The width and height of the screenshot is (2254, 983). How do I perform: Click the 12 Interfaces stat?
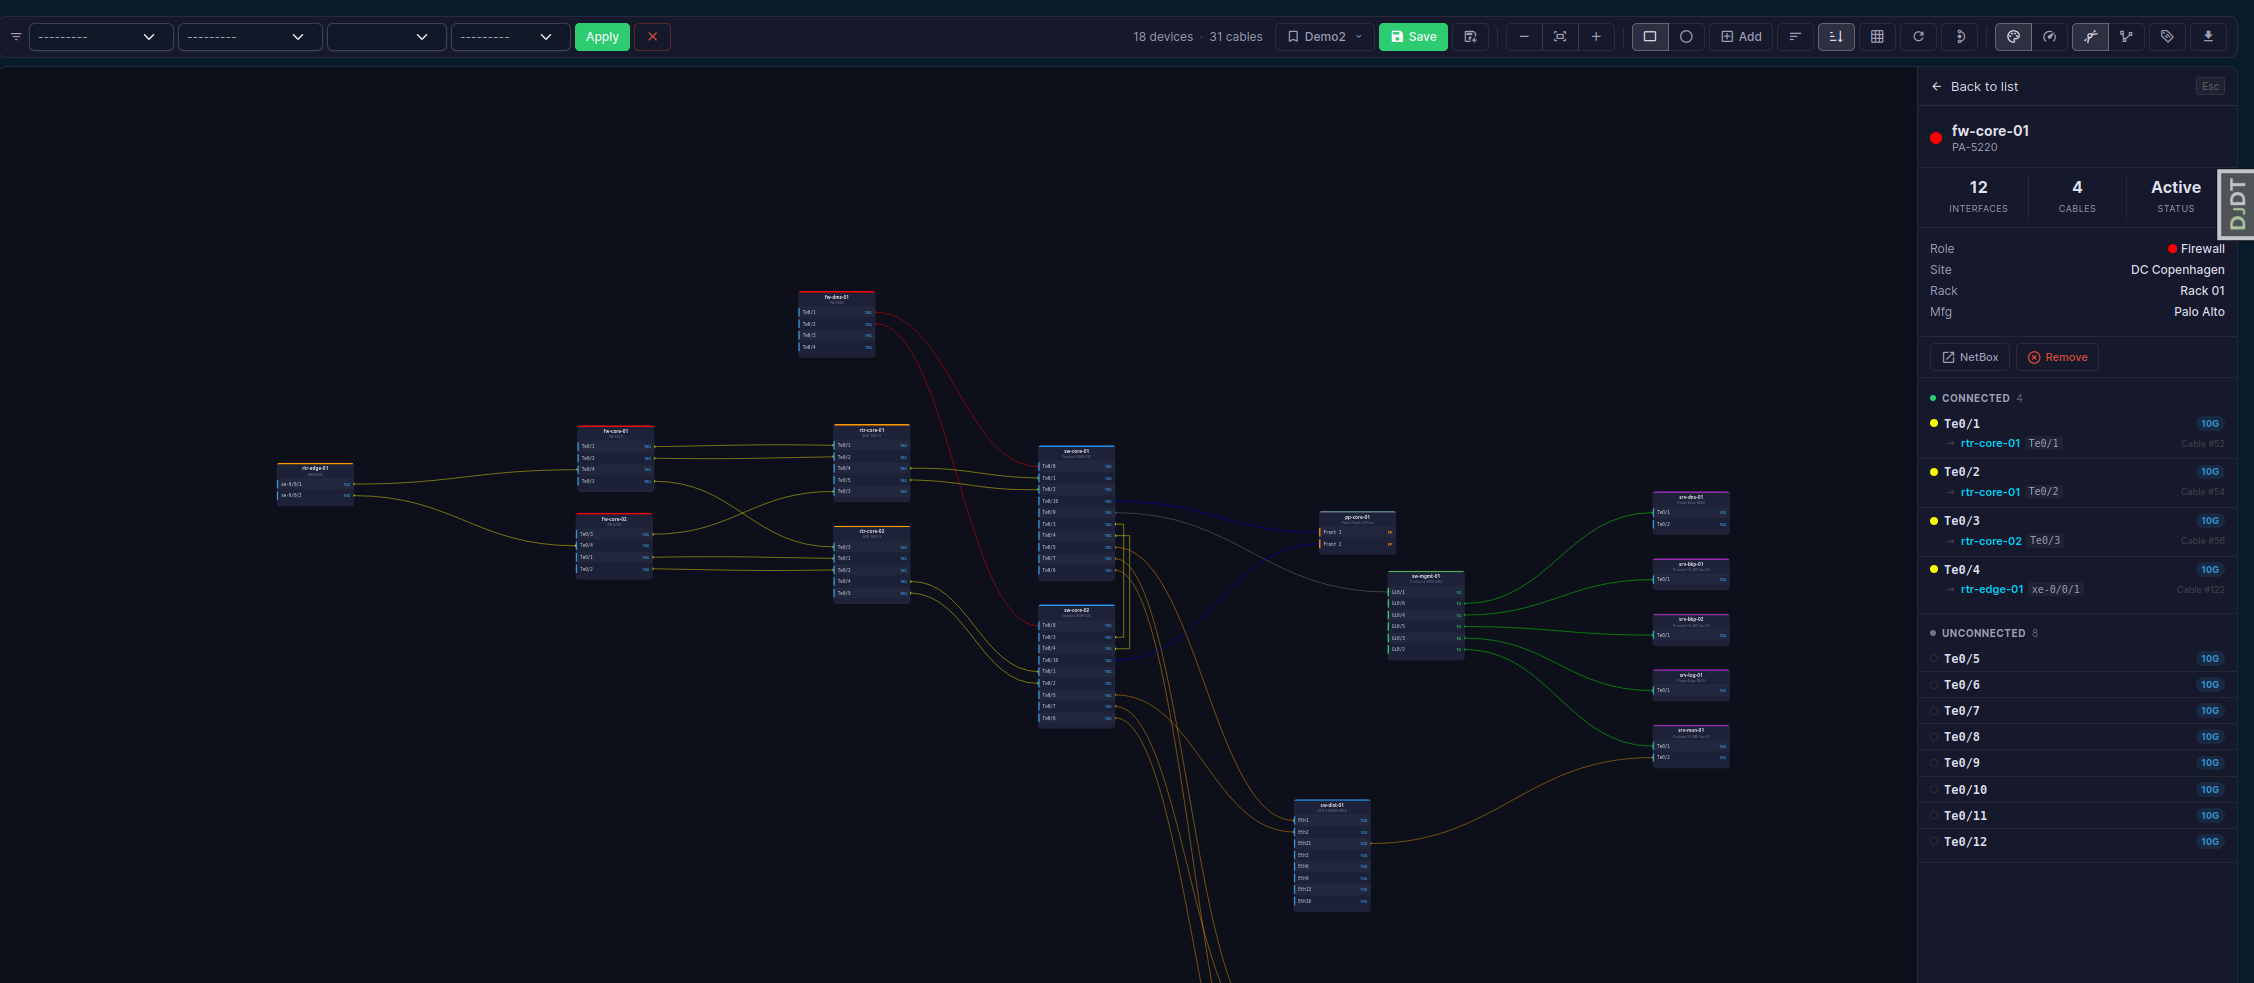pyautogui.click(x=1978, y=196)
